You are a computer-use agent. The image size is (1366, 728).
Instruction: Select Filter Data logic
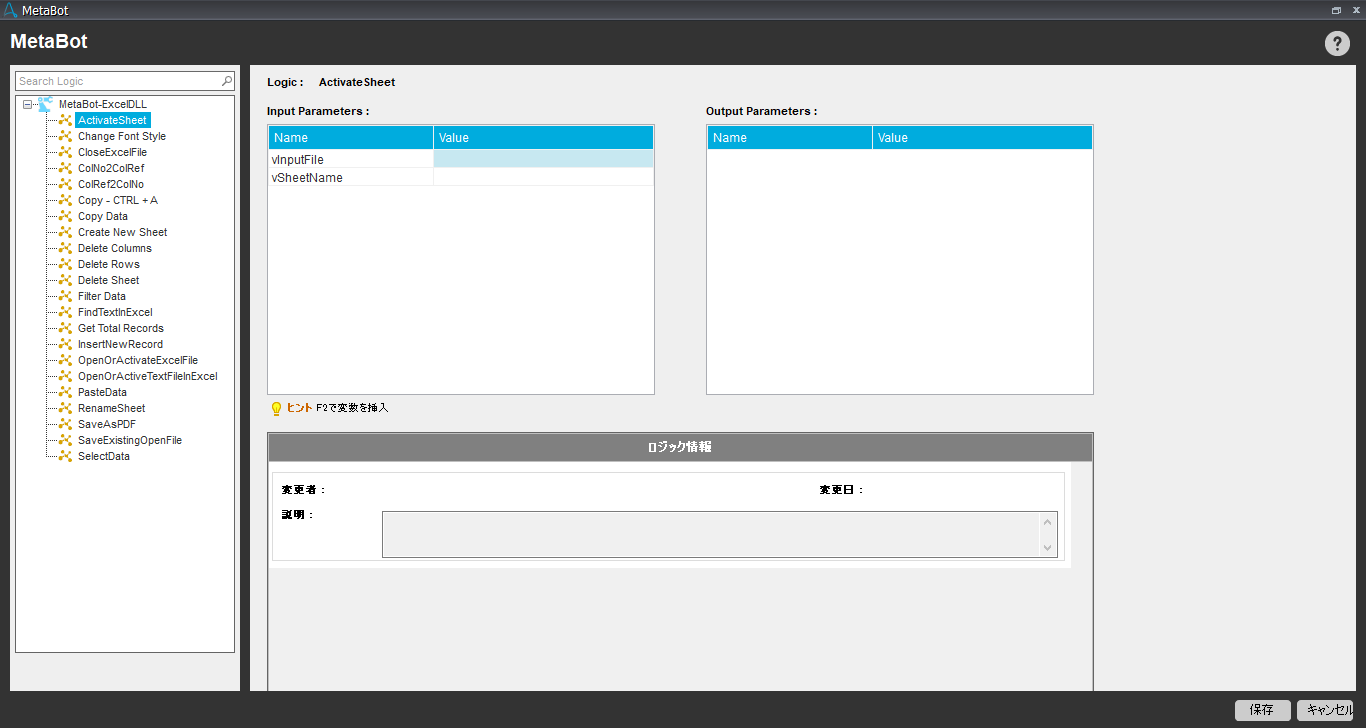(x=102, y=296)
